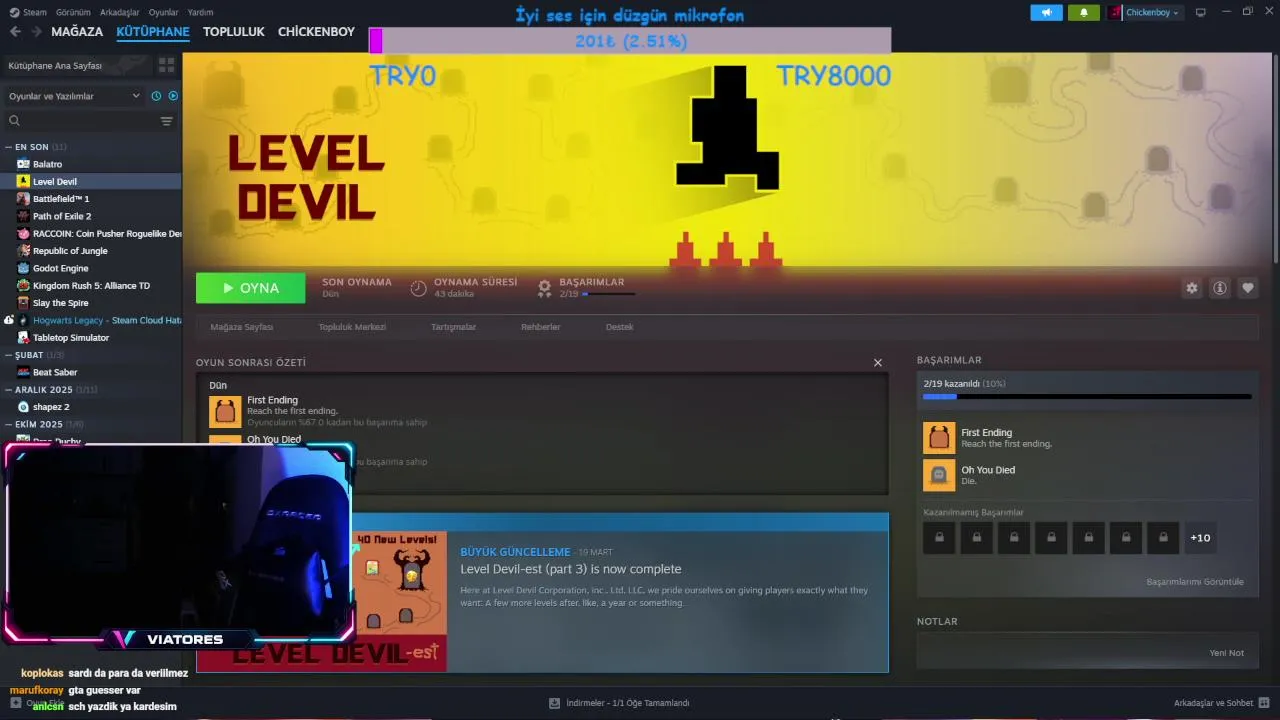Open game settings gear for Level Devil
This screenshot has width=1280, height=720.
click(x=1191, y=288)
